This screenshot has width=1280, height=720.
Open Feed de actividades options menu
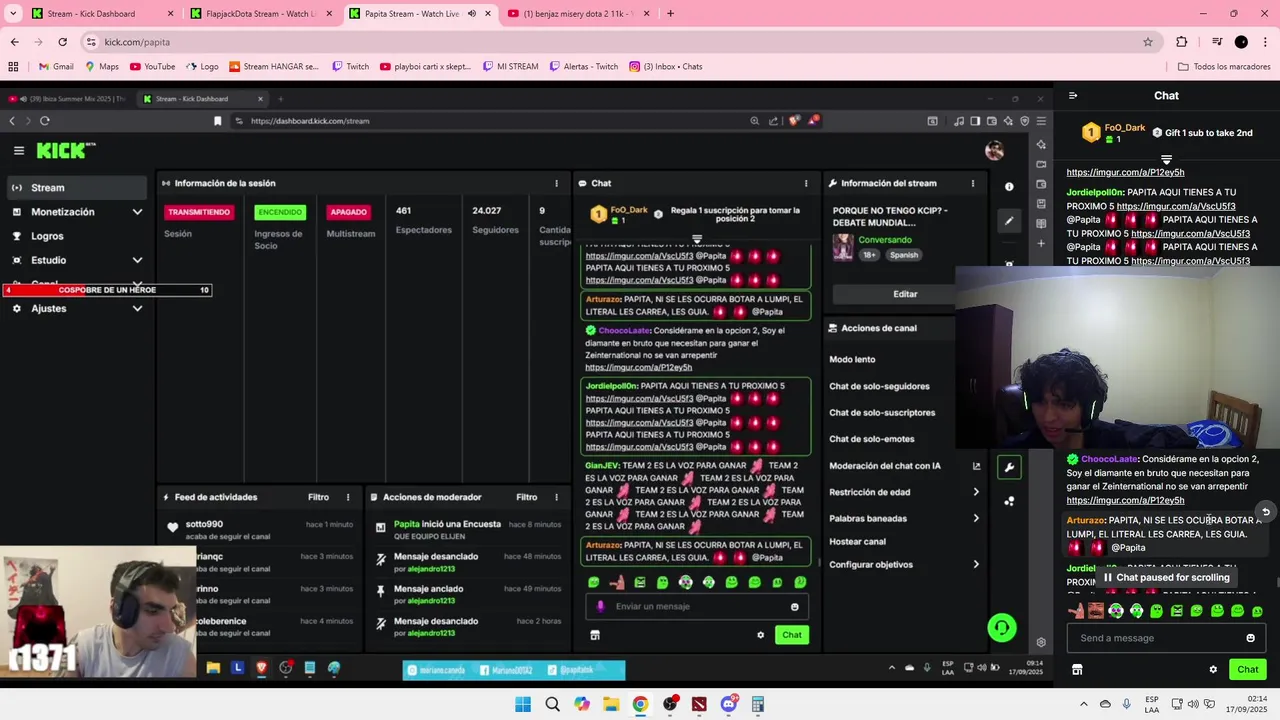[x=348, y=497]
